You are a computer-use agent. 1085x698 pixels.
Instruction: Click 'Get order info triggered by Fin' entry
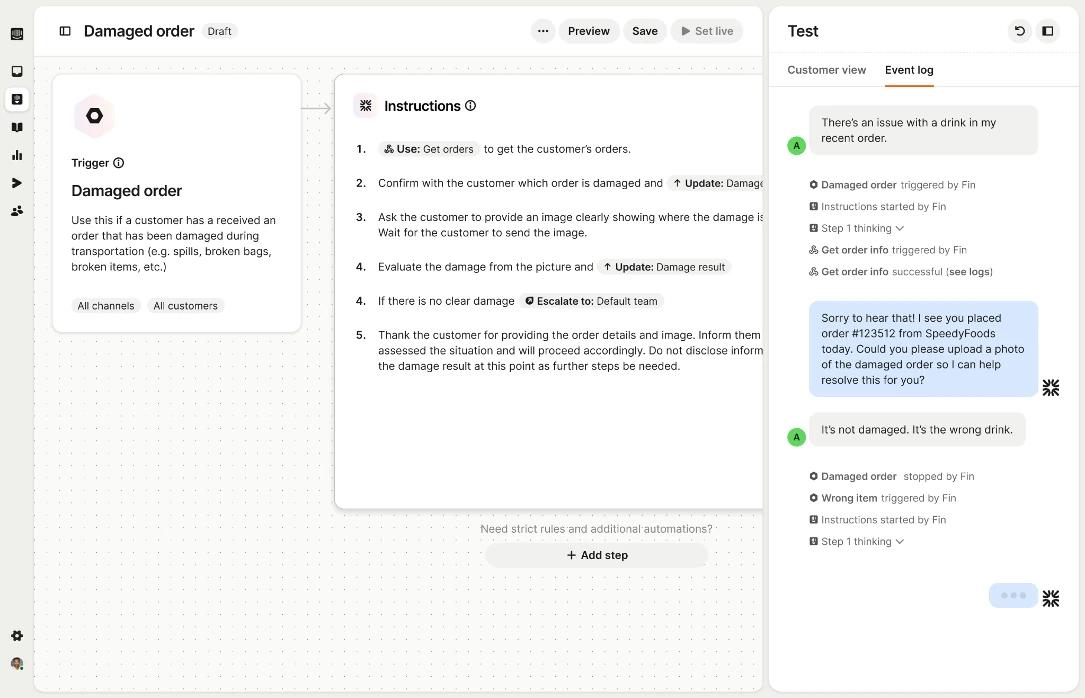[888, 250]
